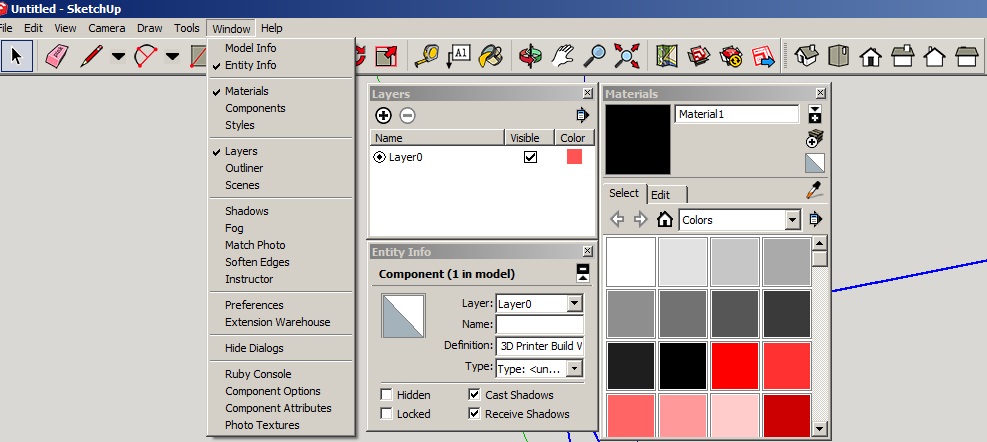This screenshot has width=987, height=442.
Task: Select the Scale tool icon
Action: [x=384, y=56]
